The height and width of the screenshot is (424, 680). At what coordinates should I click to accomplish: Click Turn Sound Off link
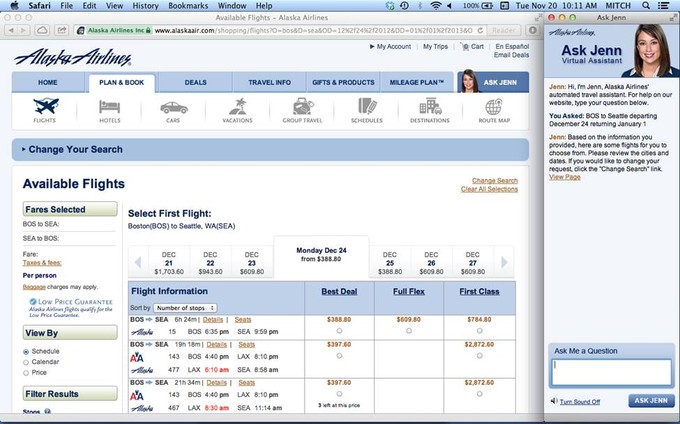[580, 402]
